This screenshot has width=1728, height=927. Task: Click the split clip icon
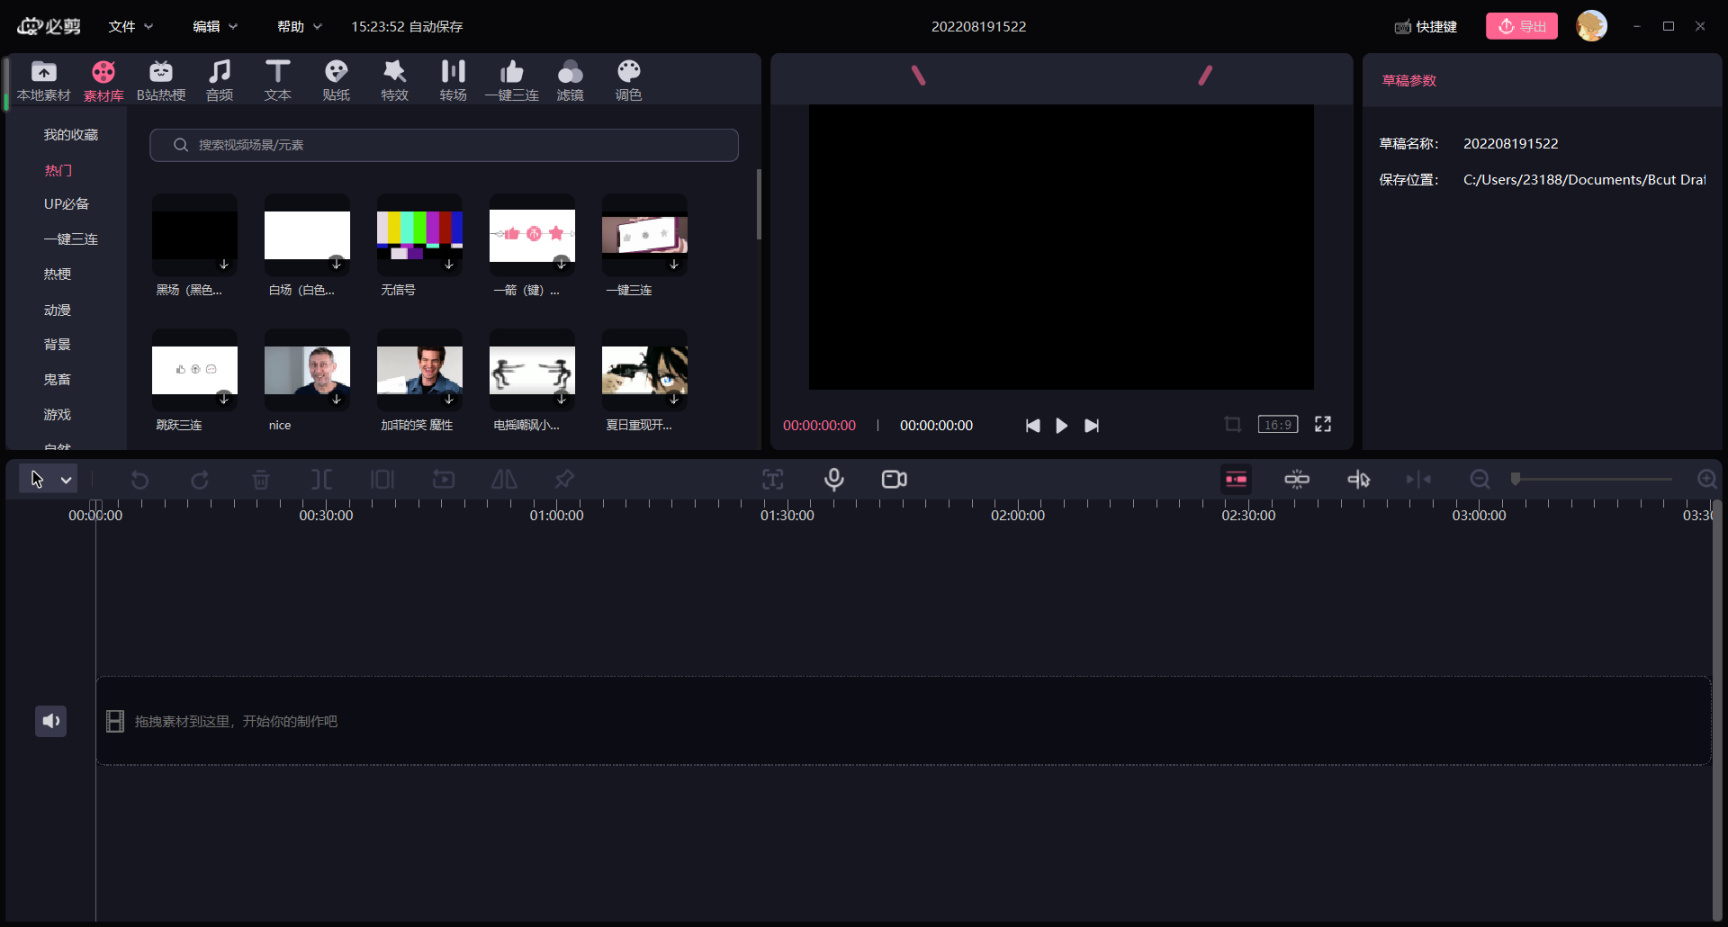tap(321, 479)
